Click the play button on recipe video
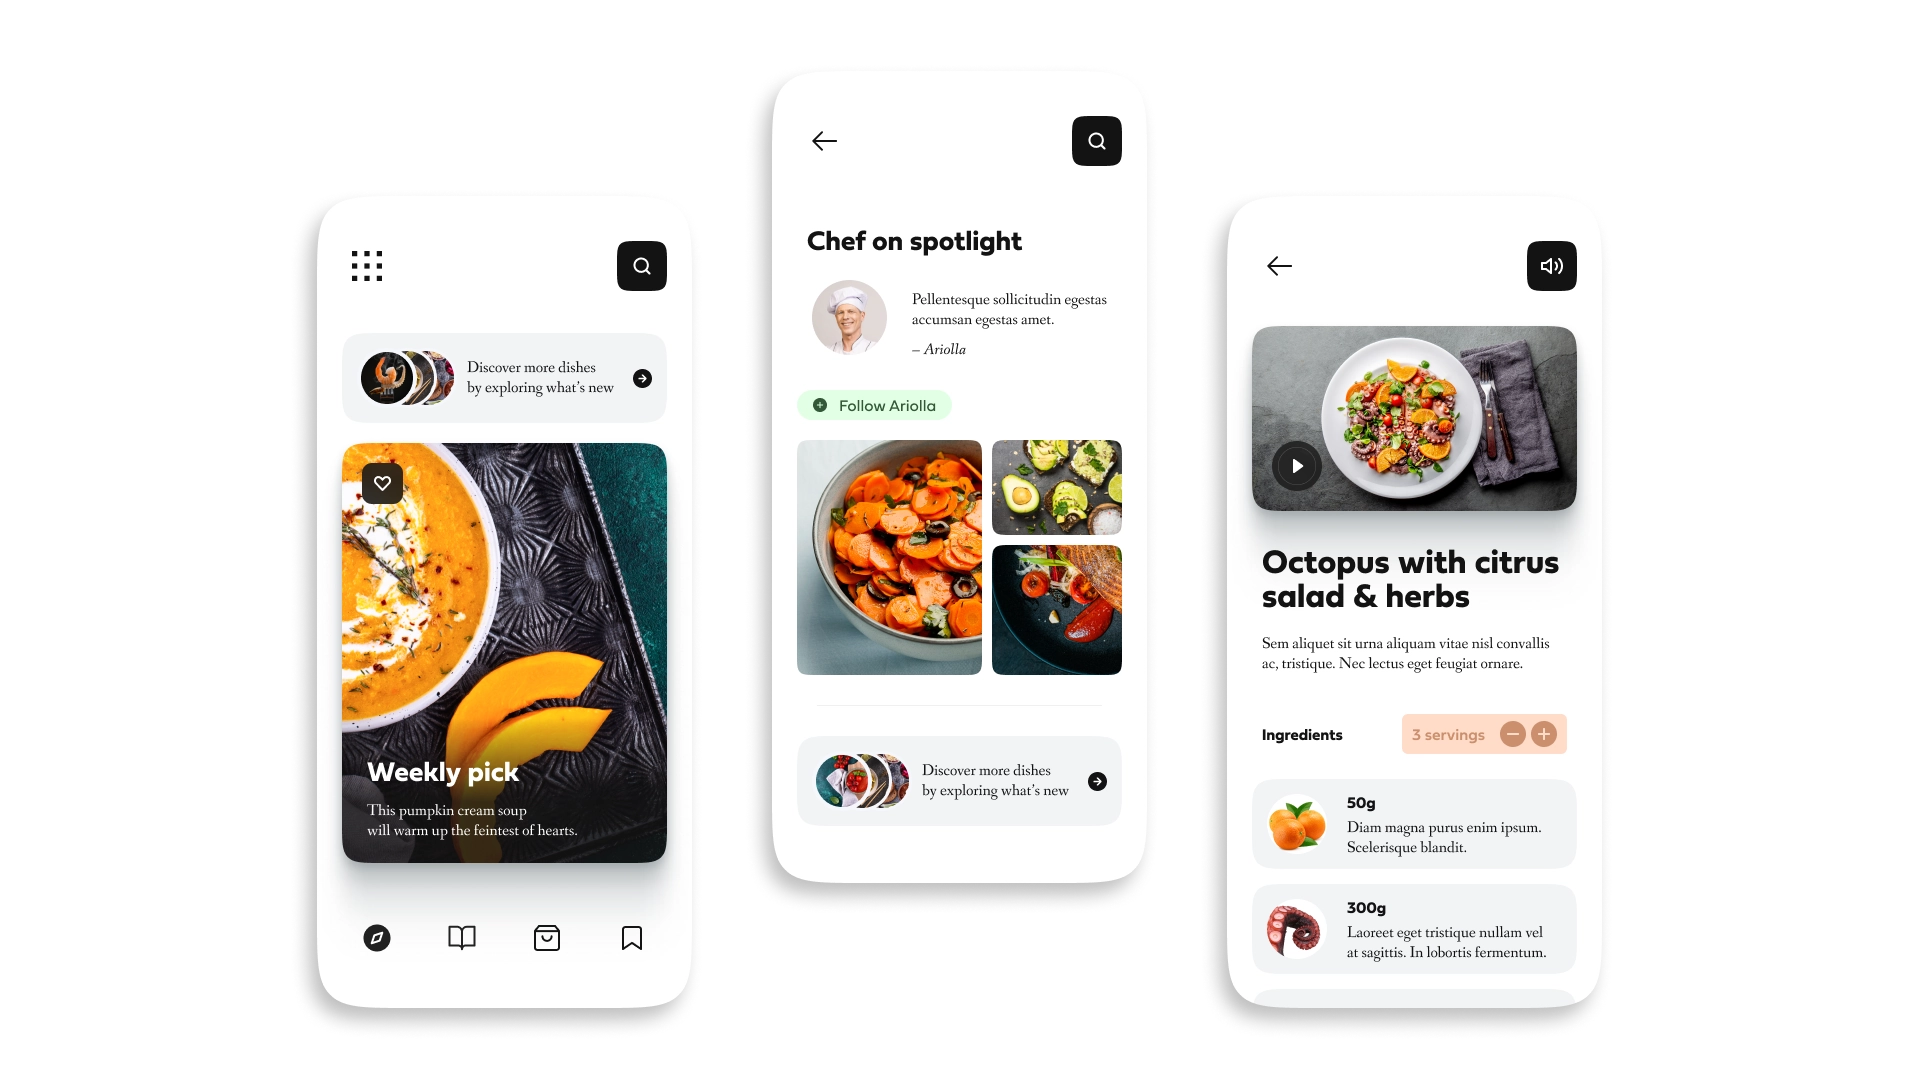Image resolution: width=1920 pixels, height=1080 pixels. click(x=1296, y=465)
